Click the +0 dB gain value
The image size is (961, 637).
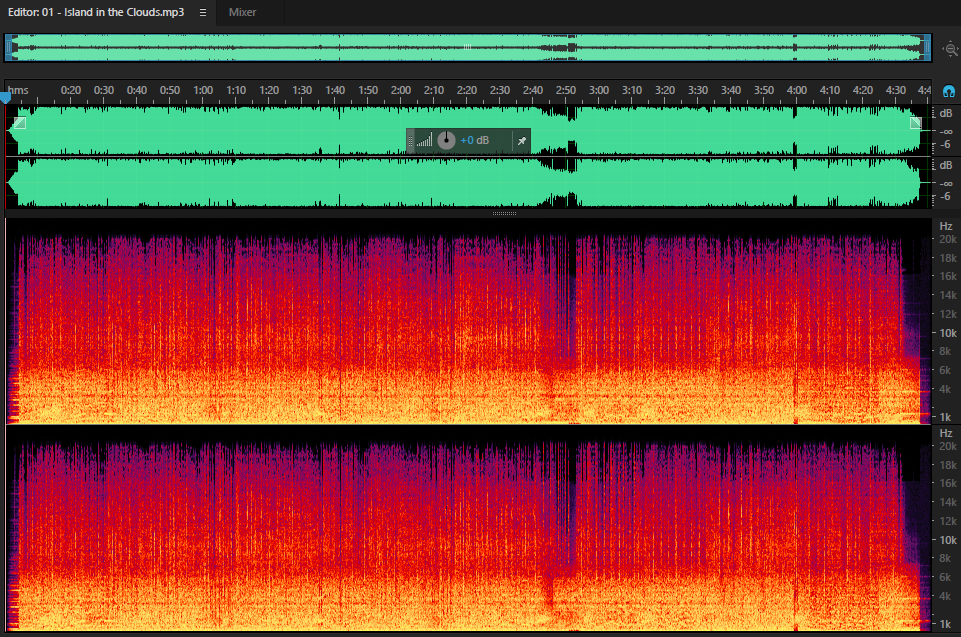(x=474, y=140)
